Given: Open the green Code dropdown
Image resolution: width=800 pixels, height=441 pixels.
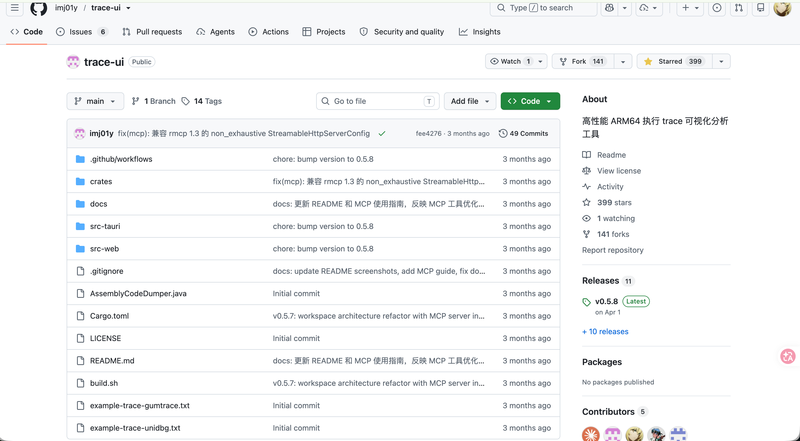Looking at the screenshot, I should (x=530, y=101).
